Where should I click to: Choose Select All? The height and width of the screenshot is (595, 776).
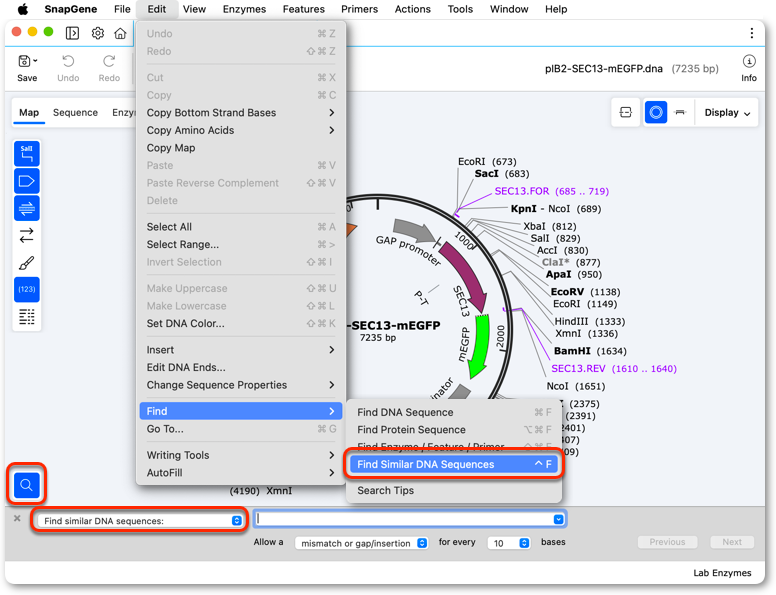pyautogui.click(x=241, y=227)
